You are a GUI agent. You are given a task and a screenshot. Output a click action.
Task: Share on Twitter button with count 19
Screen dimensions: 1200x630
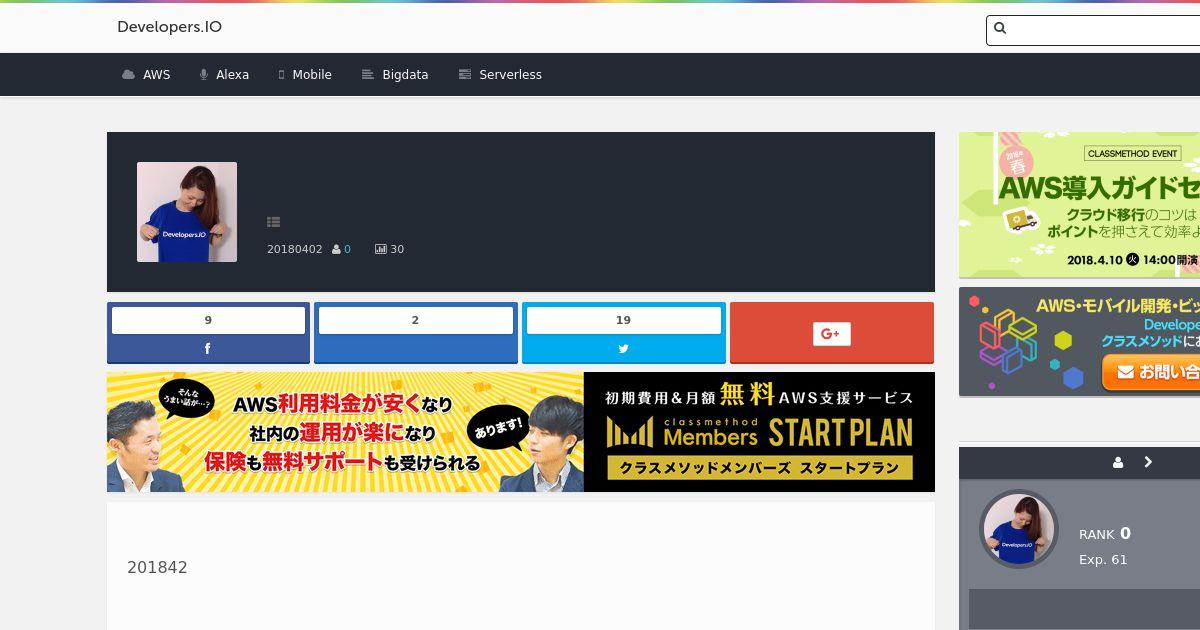pyautogui.click(x=623, y=333)
